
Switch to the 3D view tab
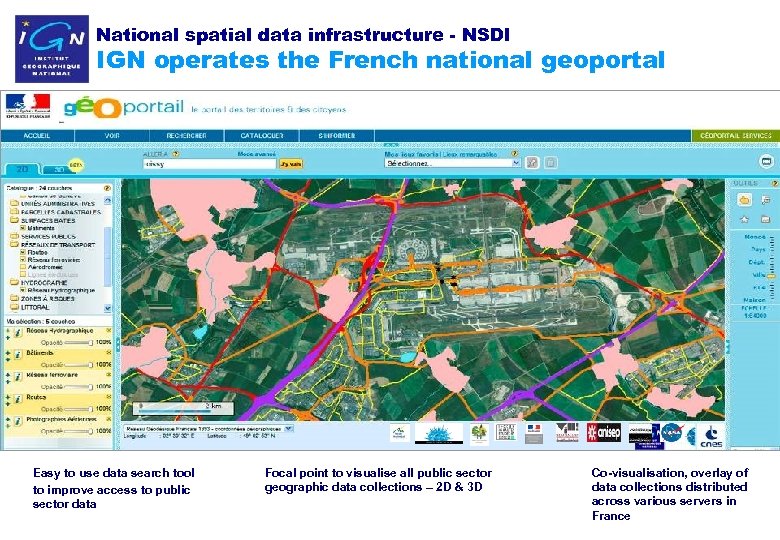click(59, 170)
